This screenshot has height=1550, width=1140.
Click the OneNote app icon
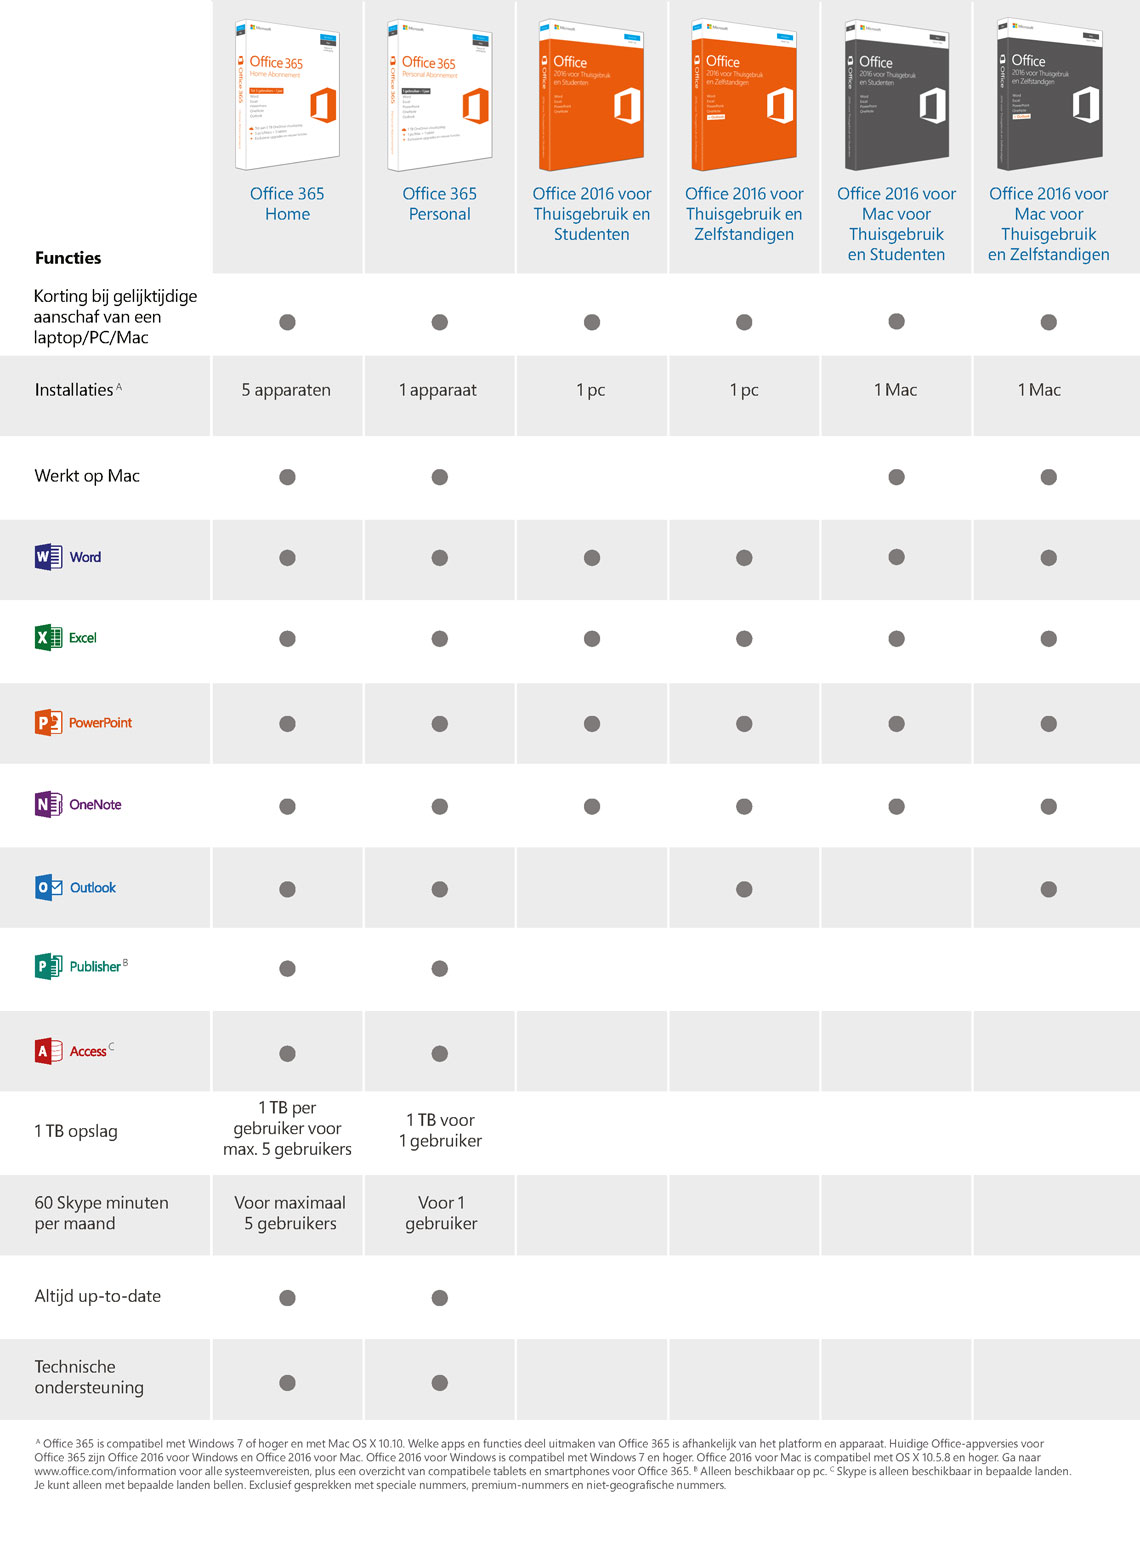point(48,804)
